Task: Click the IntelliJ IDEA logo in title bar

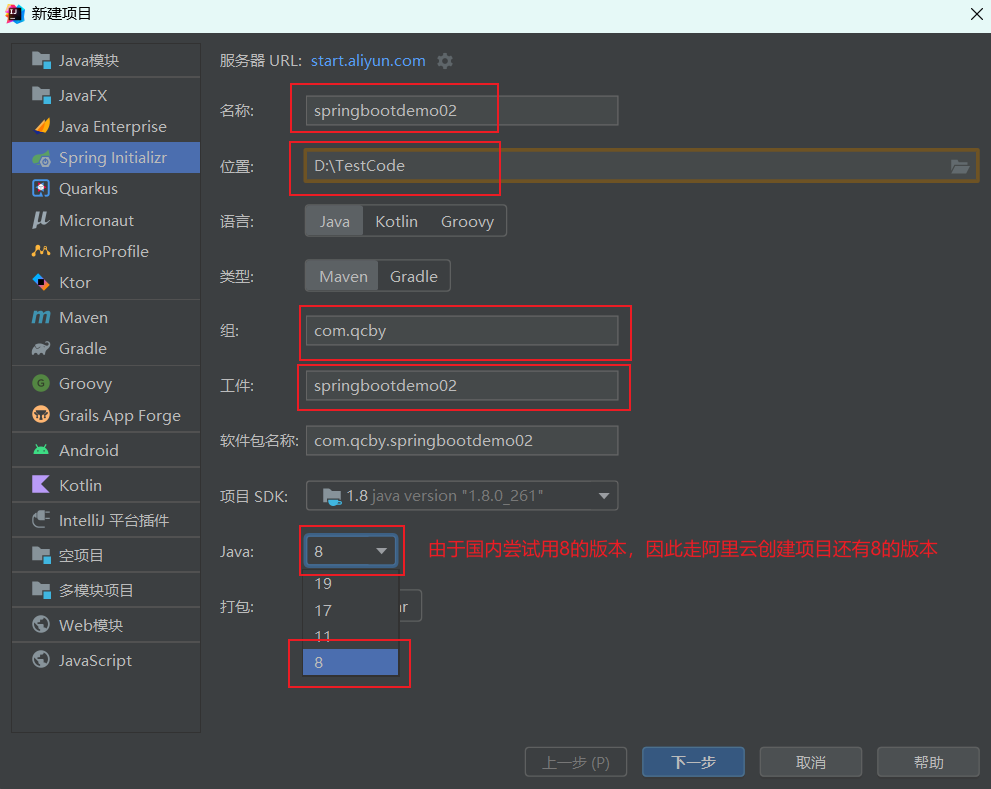Action: tap(14, 13)
